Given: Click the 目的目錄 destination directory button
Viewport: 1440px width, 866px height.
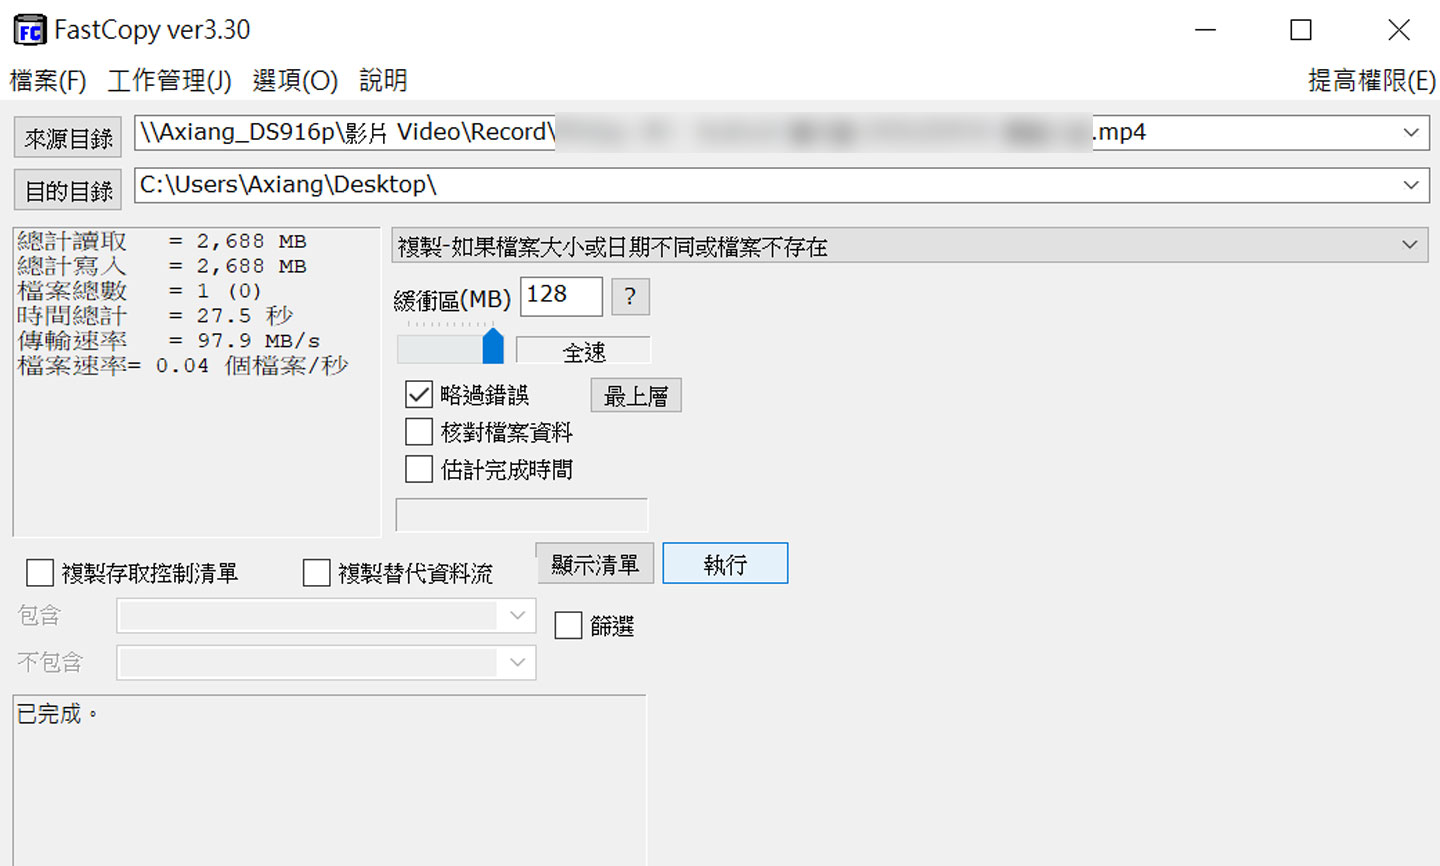Looking at the screenshot, I should [66, 189].
